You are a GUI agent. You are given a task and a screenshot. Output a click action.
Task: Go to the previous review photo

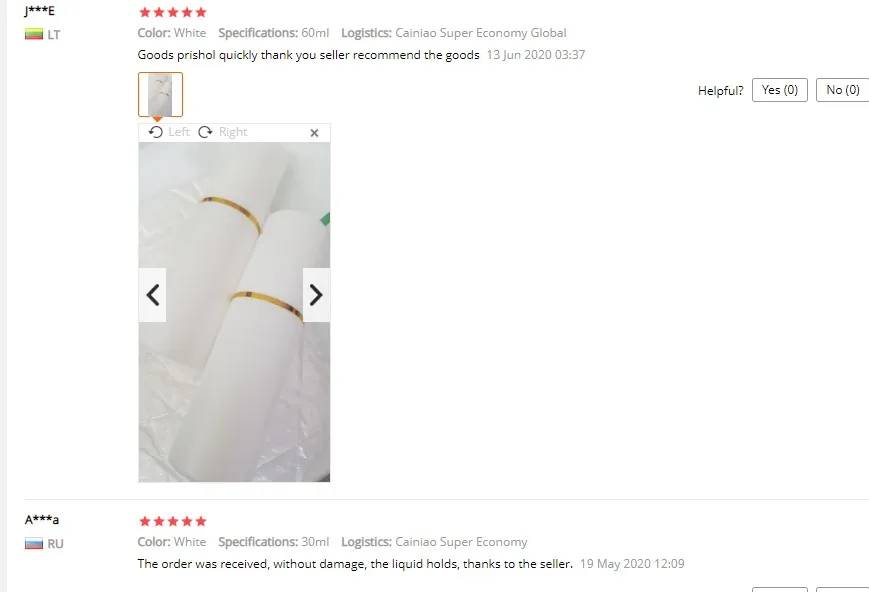[x=152, y=295]
